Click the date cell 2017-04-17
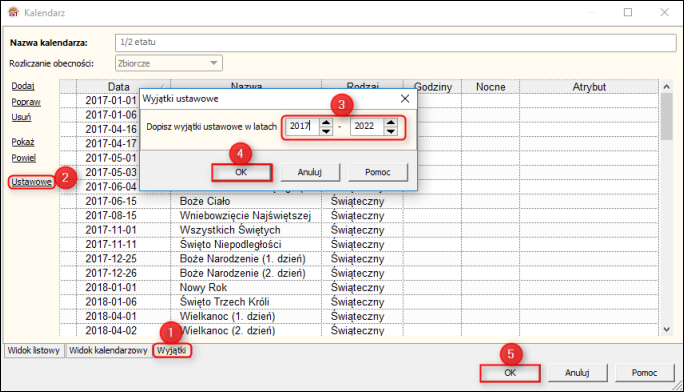Viewport: 684px width, 392px height. 111,143
